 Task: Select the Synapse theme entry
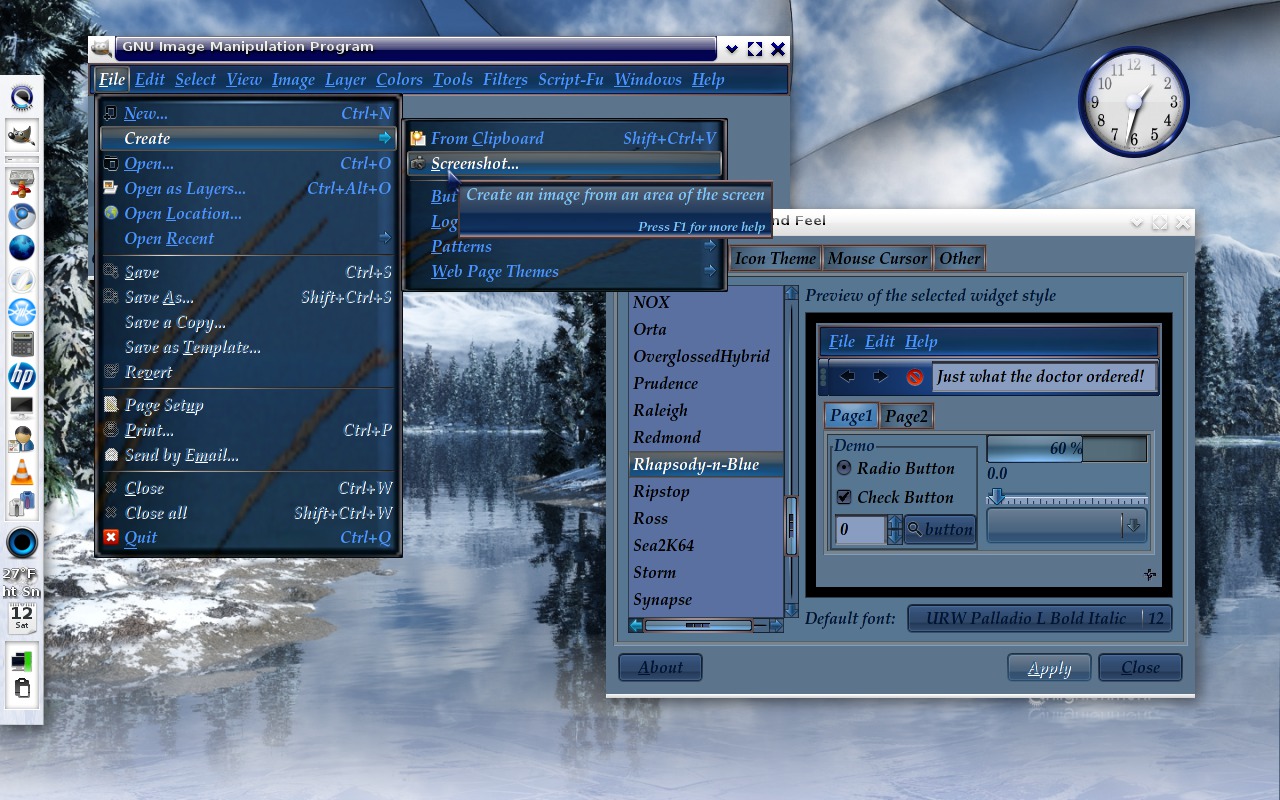(706, 599)
